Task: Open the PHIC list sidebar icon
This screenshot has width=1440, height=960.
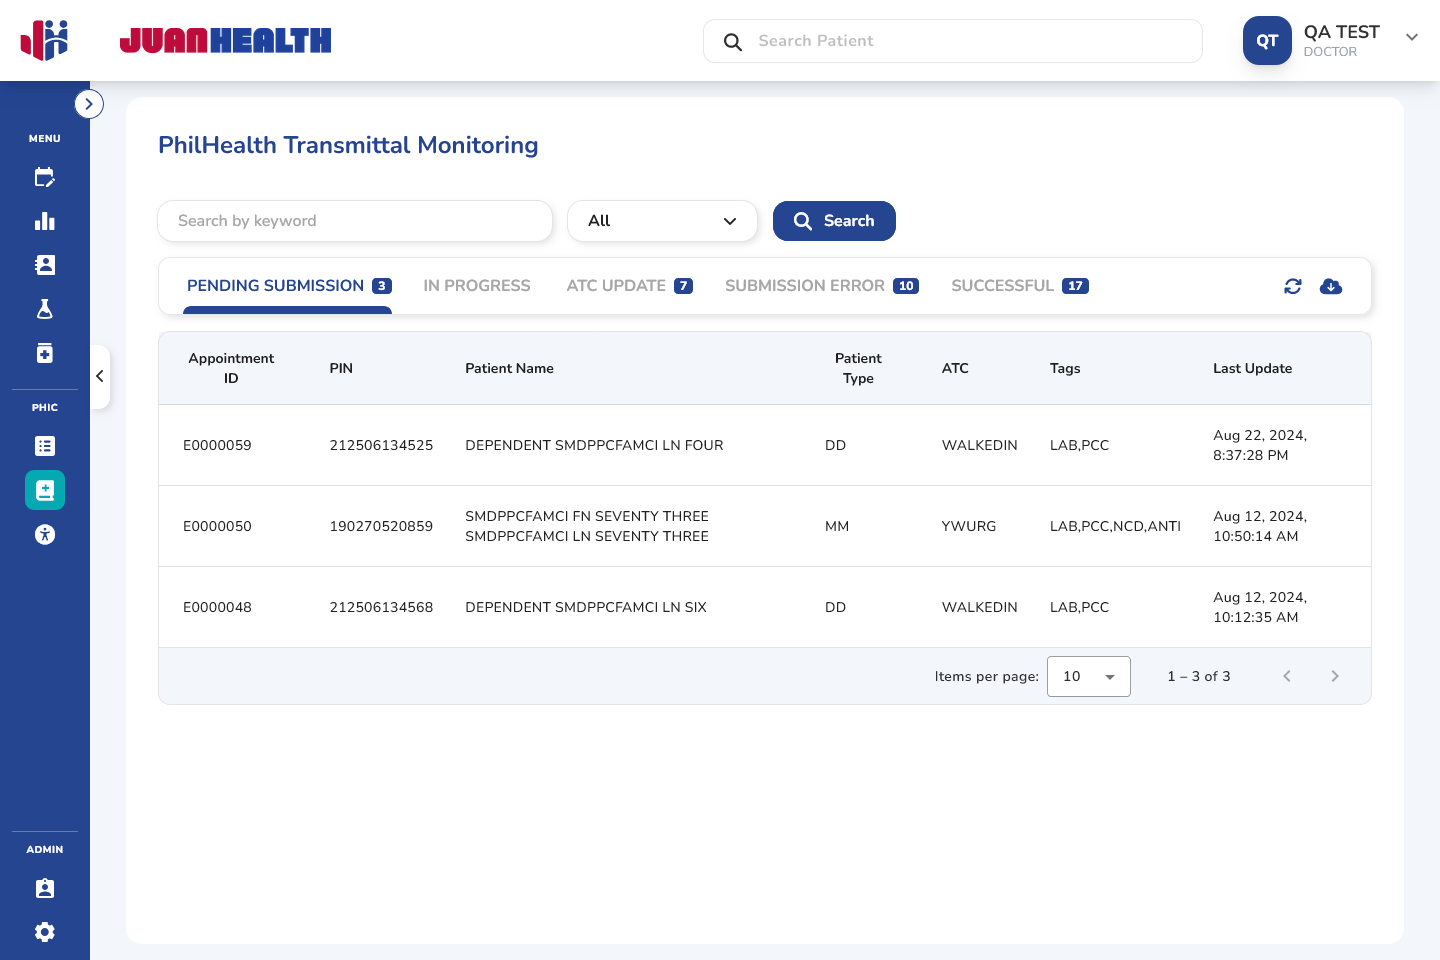Action: (45, 446)
